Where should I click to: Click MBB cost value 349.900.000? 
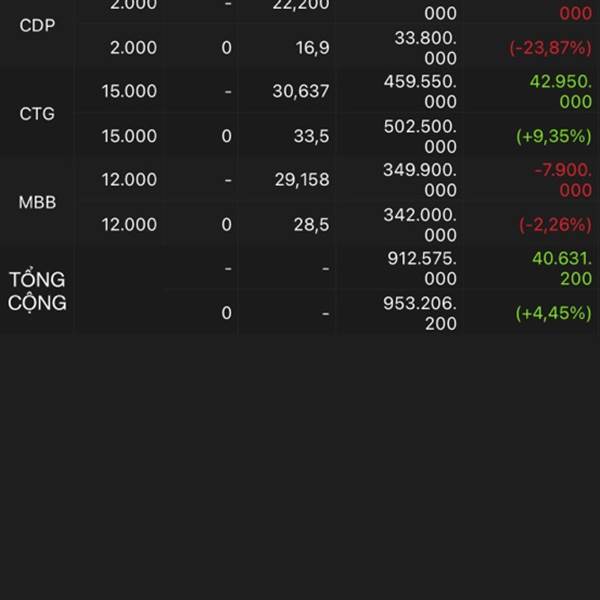(x=420, y=180)
